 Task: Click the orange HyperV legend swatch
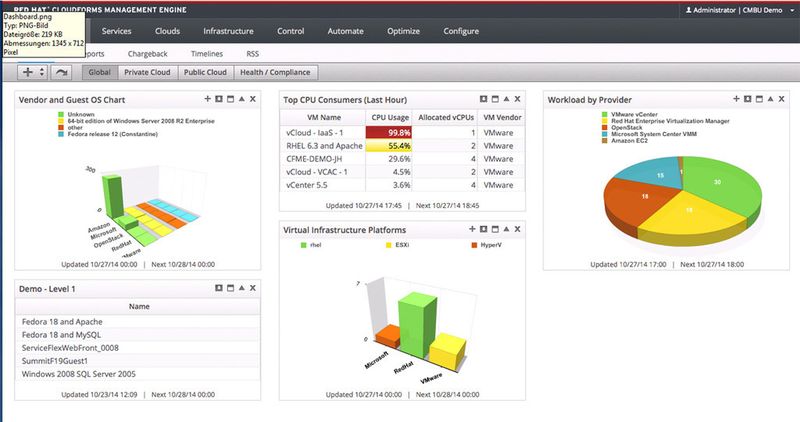pyautogui.click(x=474, y=245)
